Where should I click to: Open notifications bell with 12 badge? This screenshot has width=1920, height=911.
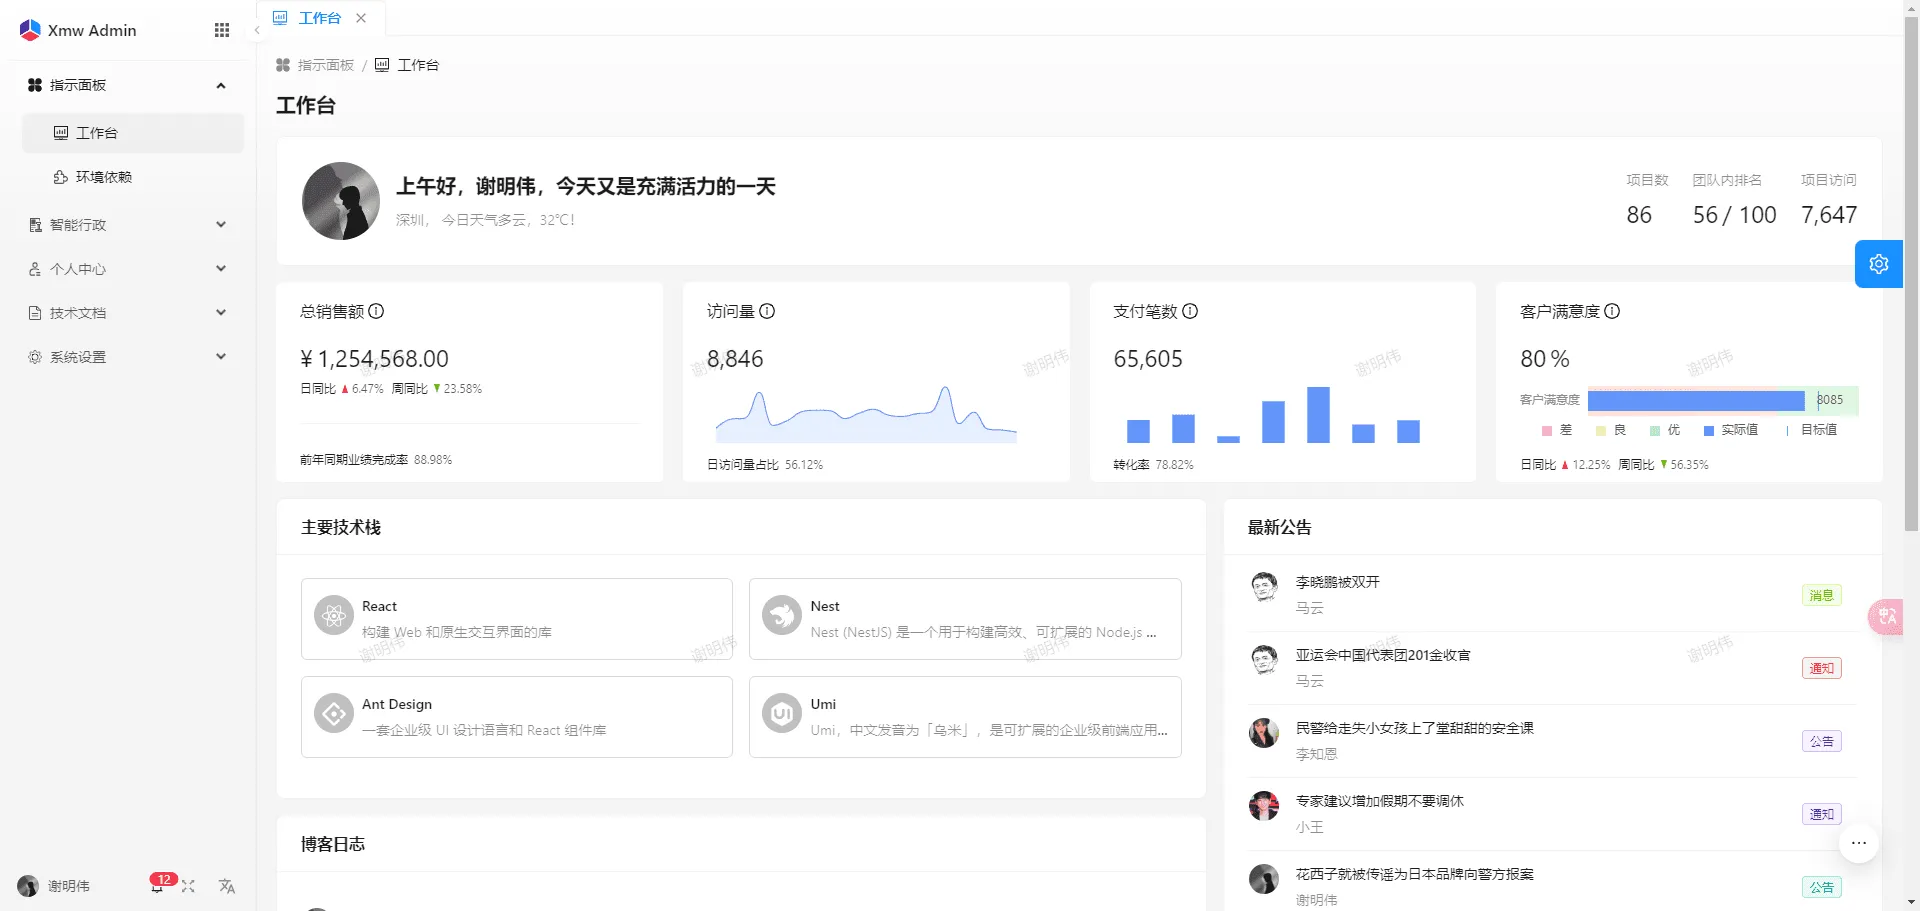point(158,885)
